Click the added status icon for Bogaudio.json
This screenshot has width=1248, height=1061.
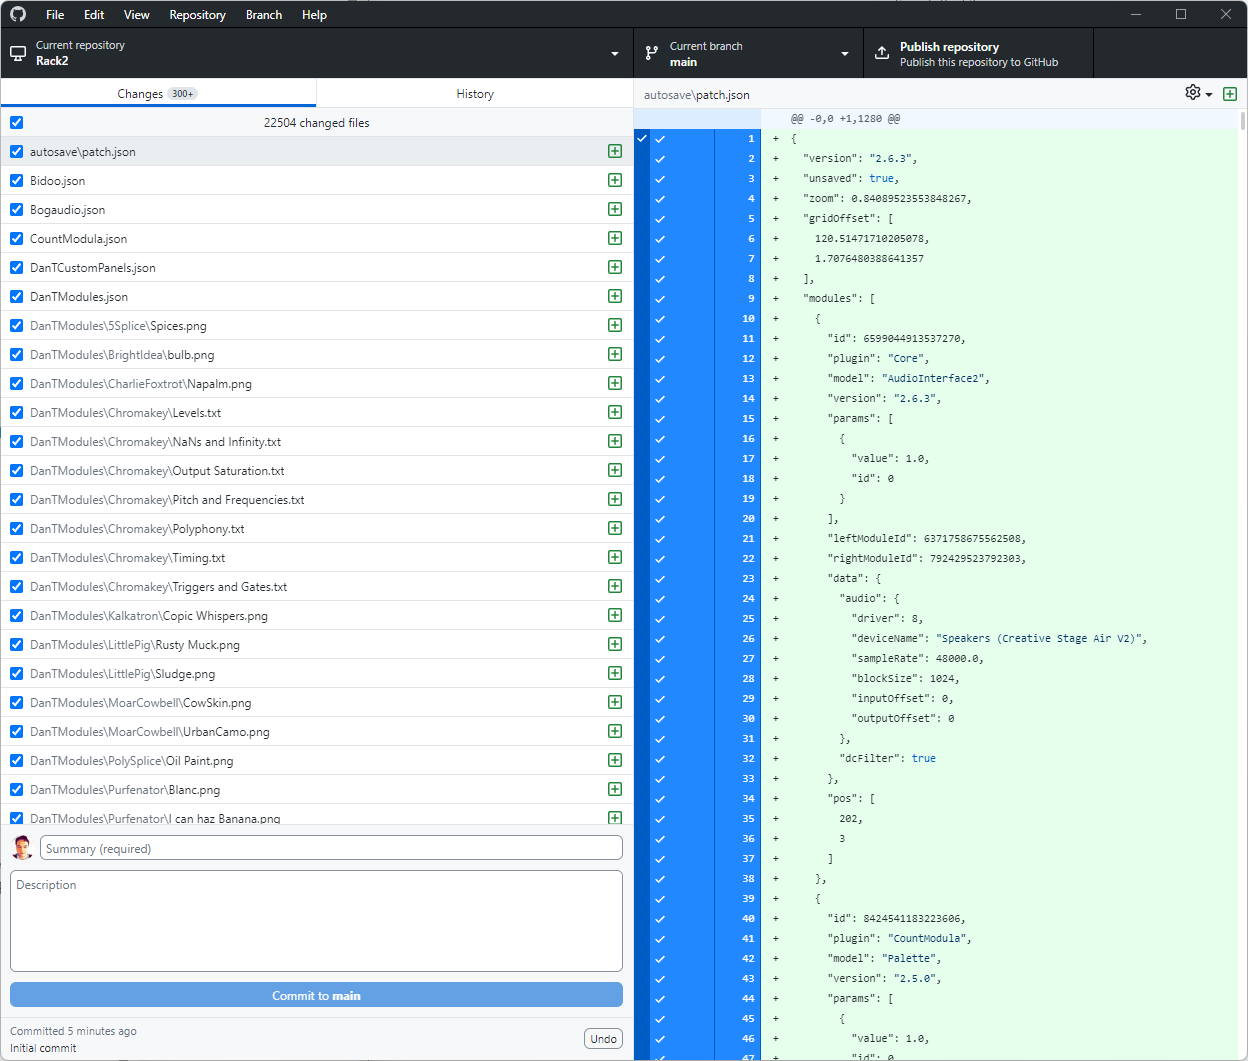coord(615,209)
